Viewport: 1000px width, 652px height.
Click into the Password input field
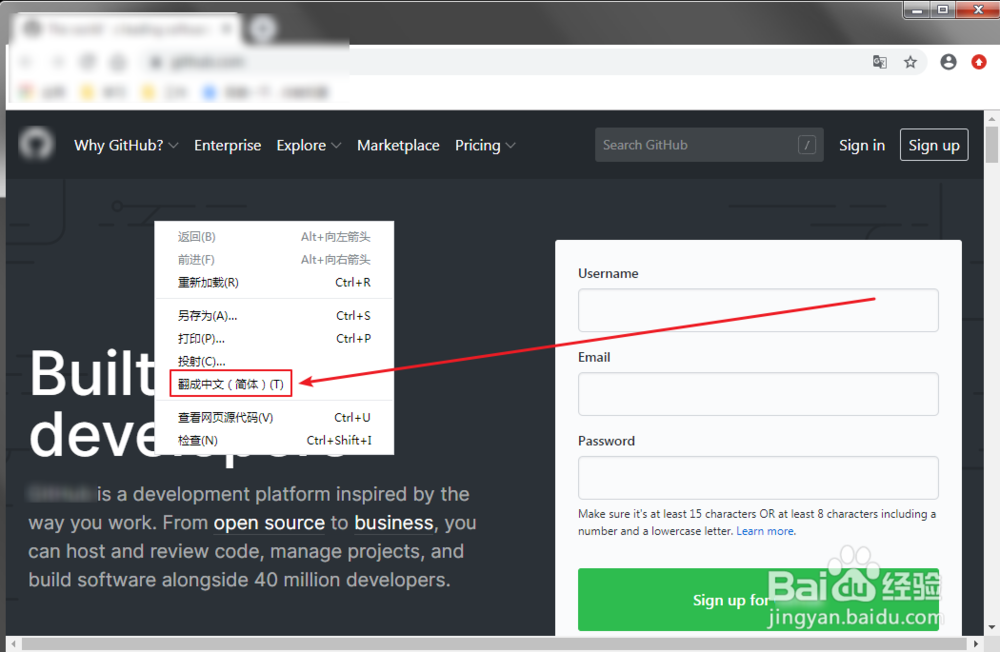click(758, 478)
